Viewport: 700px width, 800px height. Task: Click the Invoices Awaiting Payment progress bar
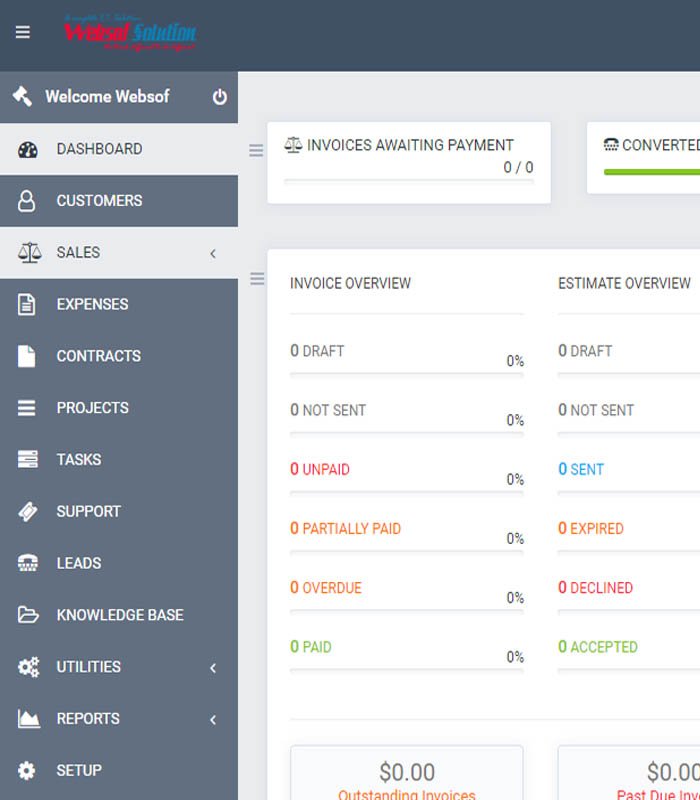tap(409, 181)
